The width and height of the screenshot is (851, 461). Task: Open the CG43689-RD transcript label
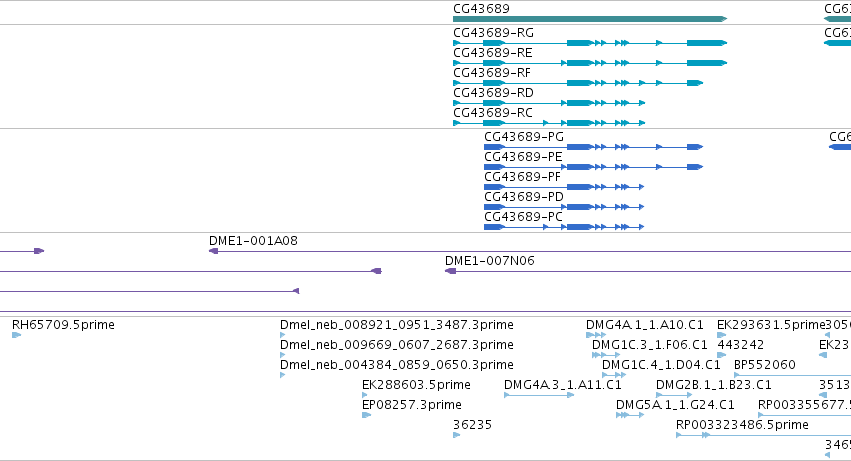coord(493,93)
